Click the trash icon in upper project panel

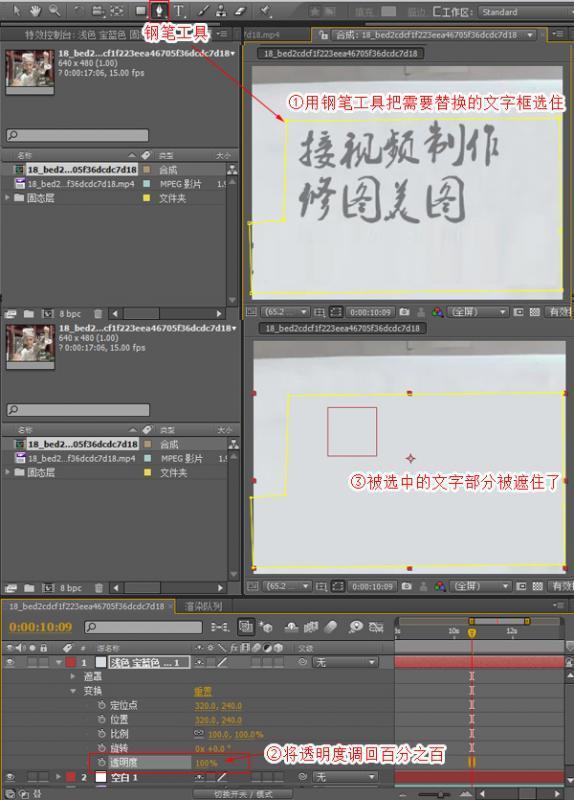coord(98,314)
